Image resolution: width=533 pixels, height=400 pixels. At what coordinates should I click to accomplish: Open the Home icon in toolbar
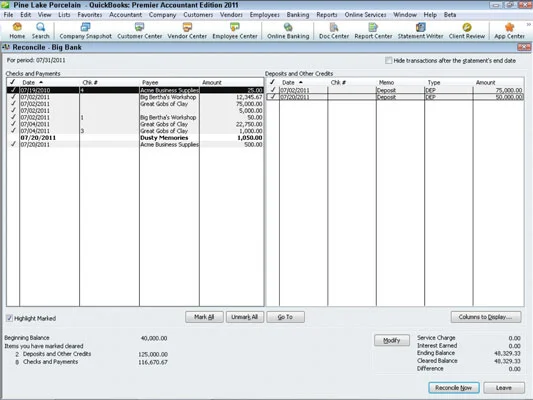click(17, 31)
